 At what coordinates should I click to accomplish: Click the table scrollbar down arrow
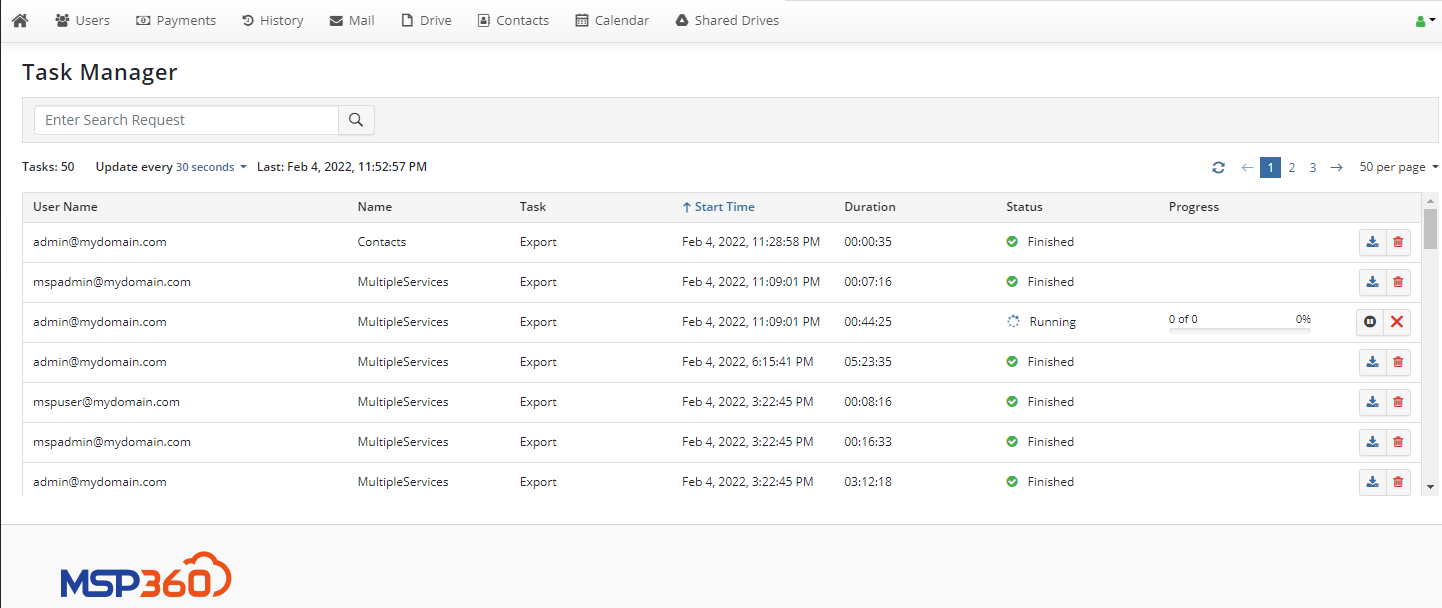click(1430, 487)
